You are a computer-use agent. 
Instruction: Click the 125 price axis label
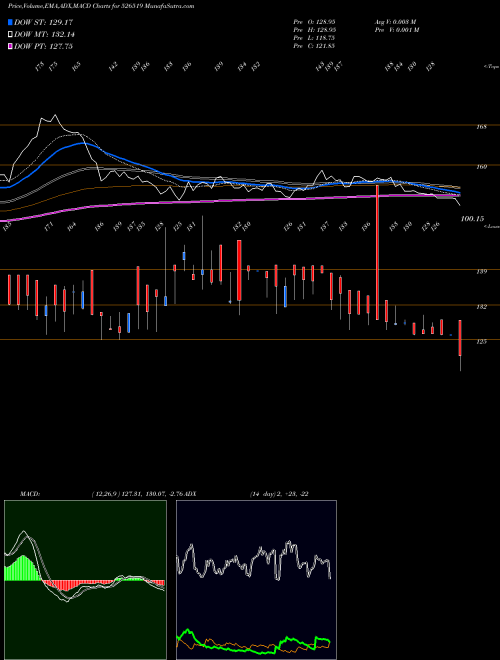click(x=481, y=341)
